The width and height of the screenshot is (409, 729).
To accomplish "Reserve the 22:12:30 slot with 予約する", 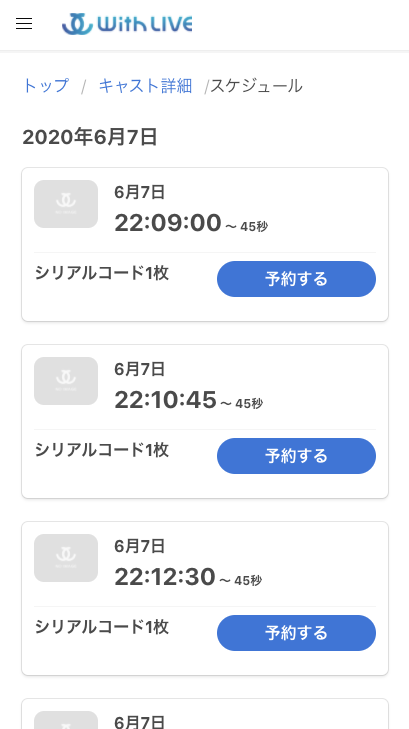I will pos(297,633).
